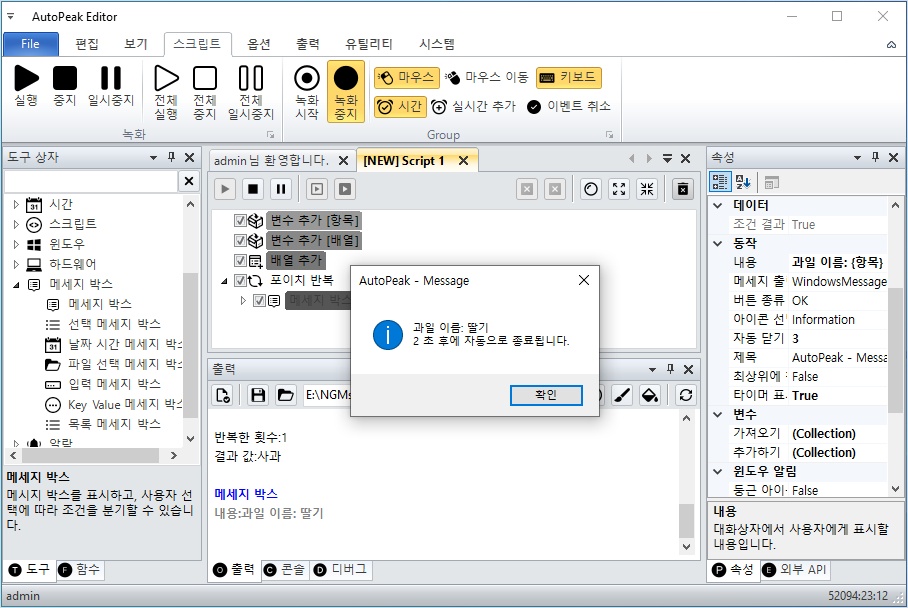
Task: Toggle the 시간 recording option
Action: [x=400, y=107]
